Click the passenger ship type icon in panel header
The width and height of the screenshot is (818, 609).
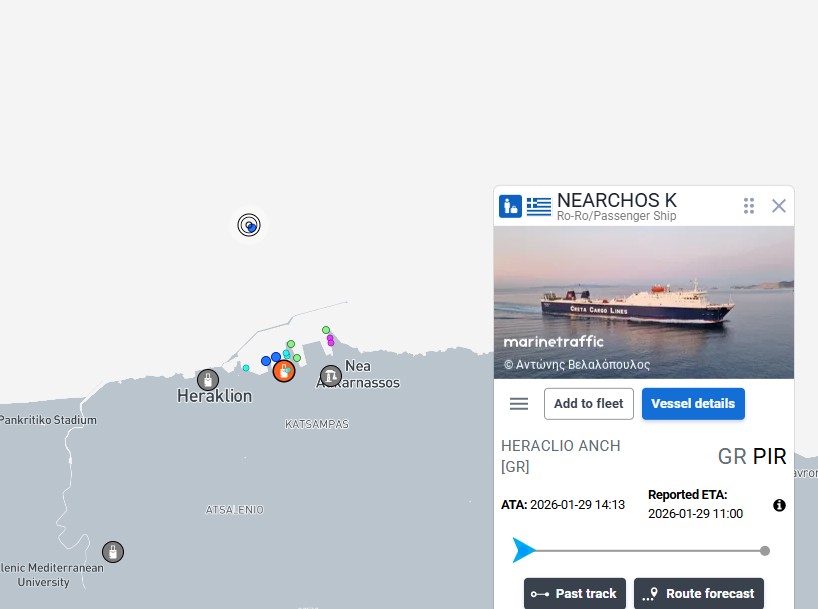[510, 206]
